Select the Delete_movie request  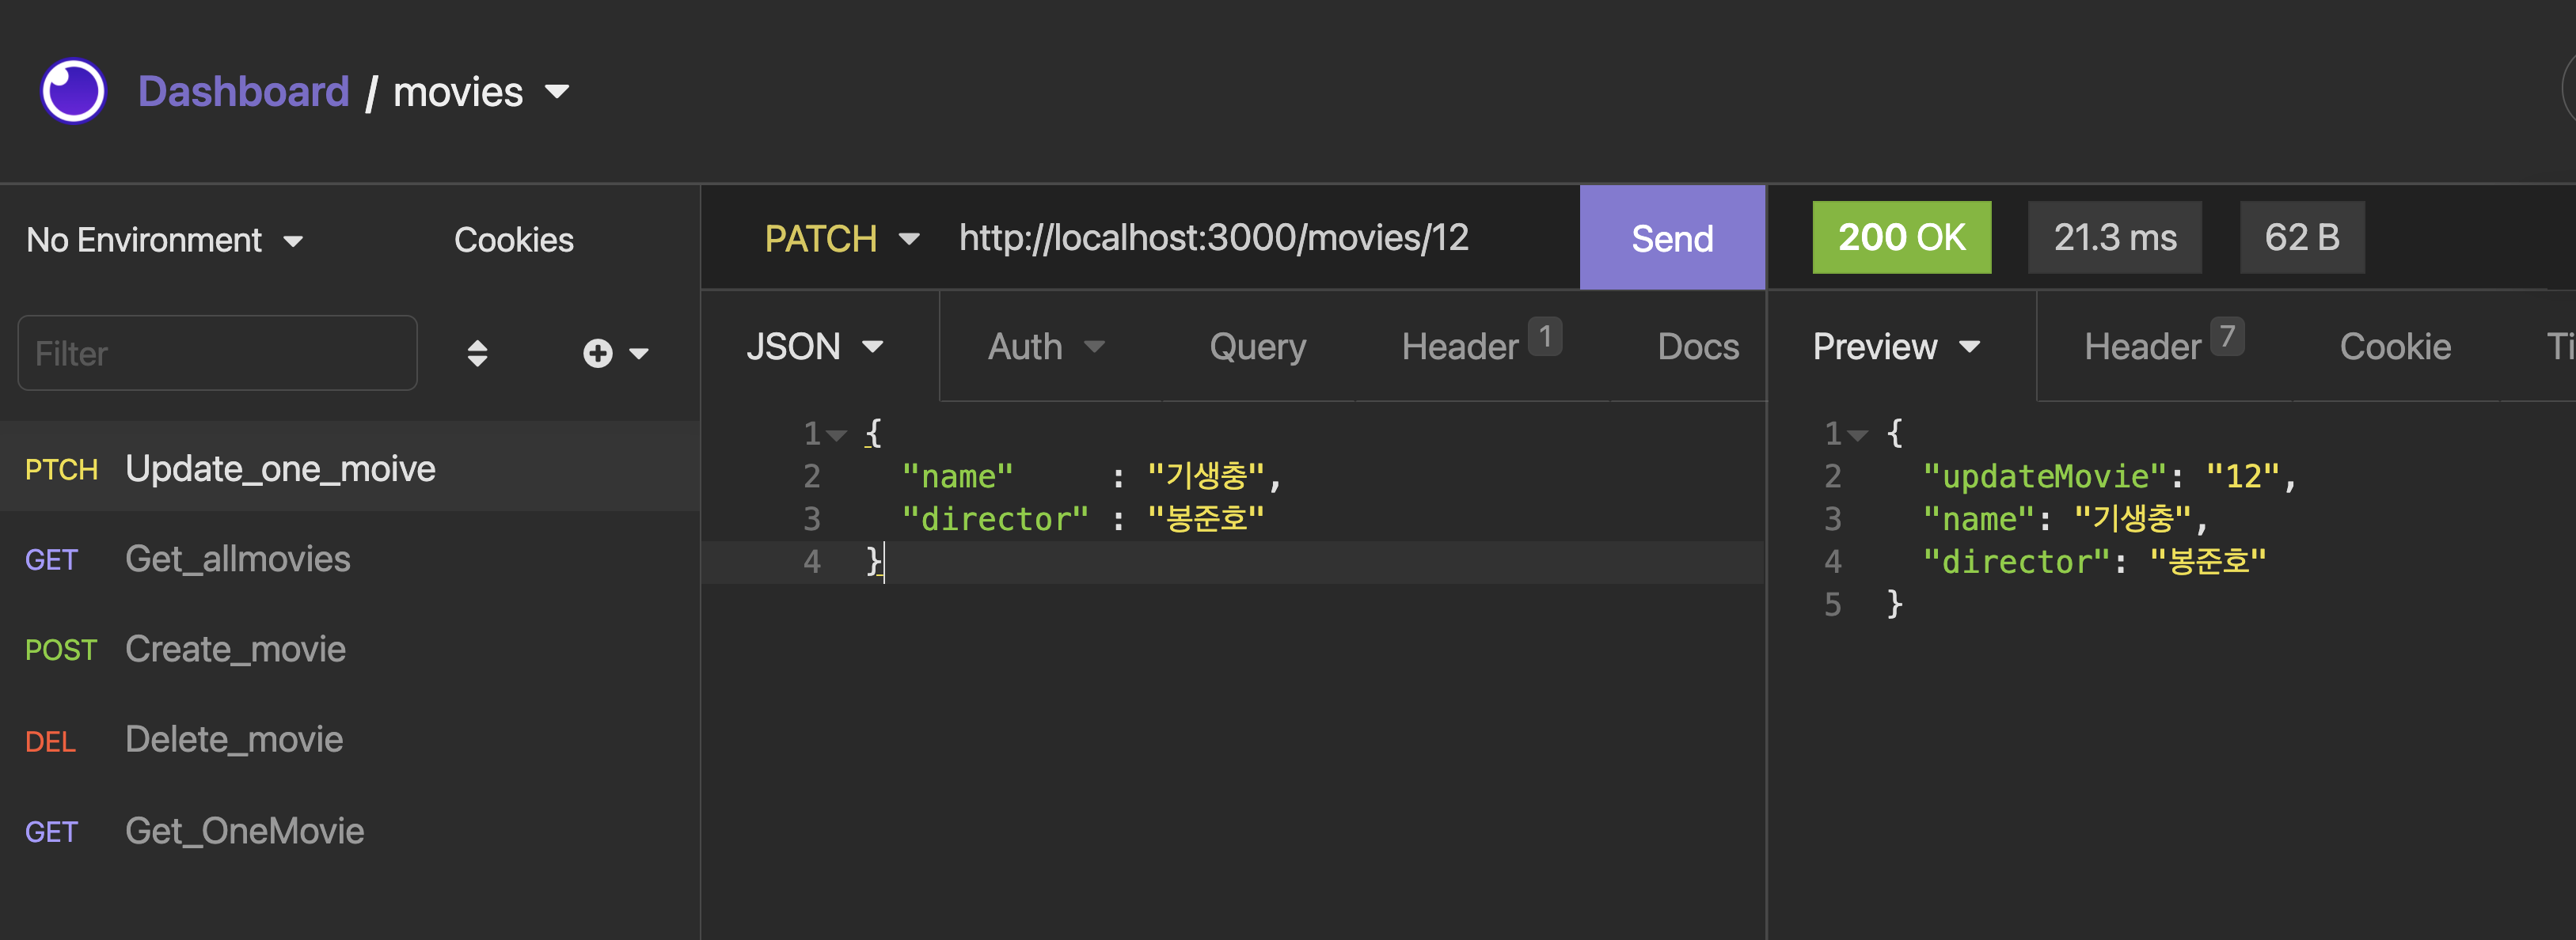(233, 740)
